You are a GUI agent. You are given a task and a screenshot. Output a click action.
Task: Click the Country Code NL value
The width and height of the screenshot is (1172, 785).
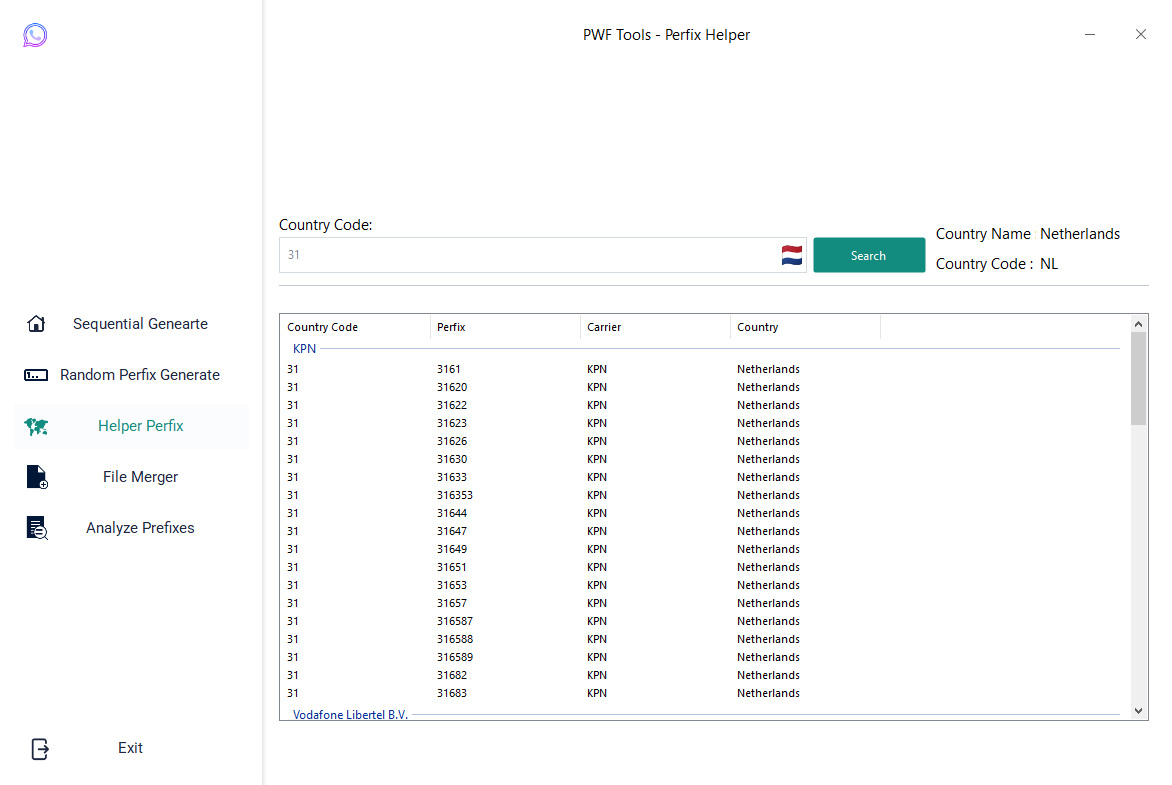(x=1049, y=264)
